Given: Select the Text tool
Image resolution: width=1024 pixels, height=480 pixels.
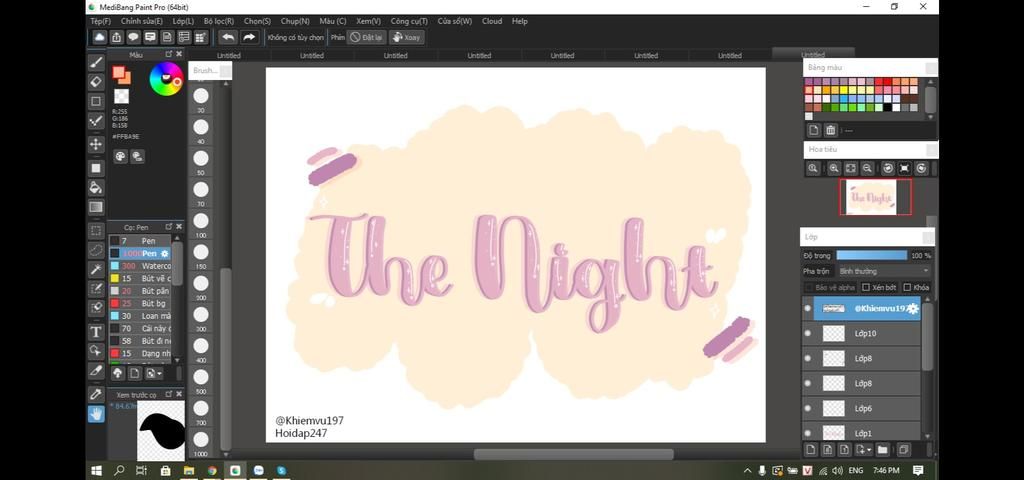Looking at the screenshot, I should (96, 332).
